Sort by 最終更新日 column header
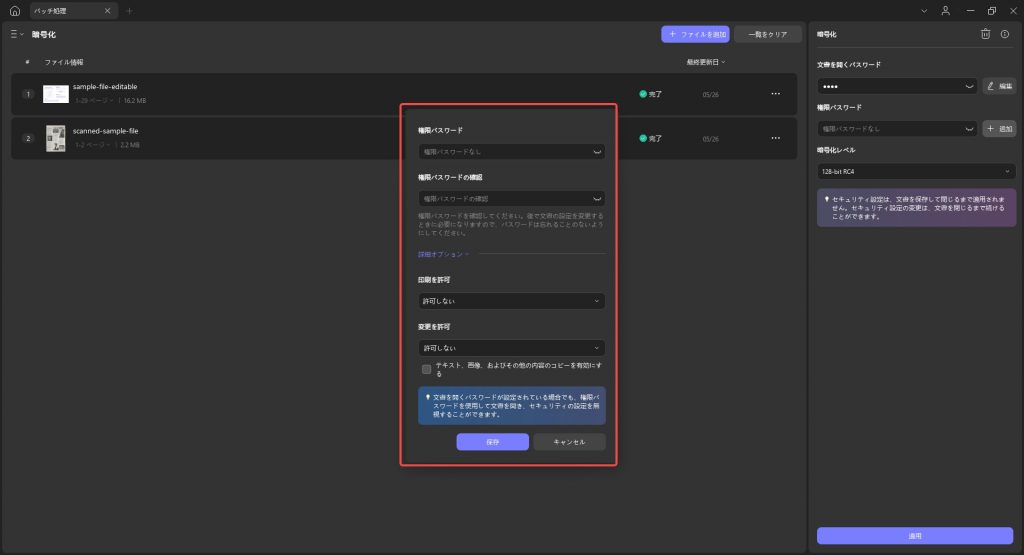 pyautogui.click(x=705, y=62)
